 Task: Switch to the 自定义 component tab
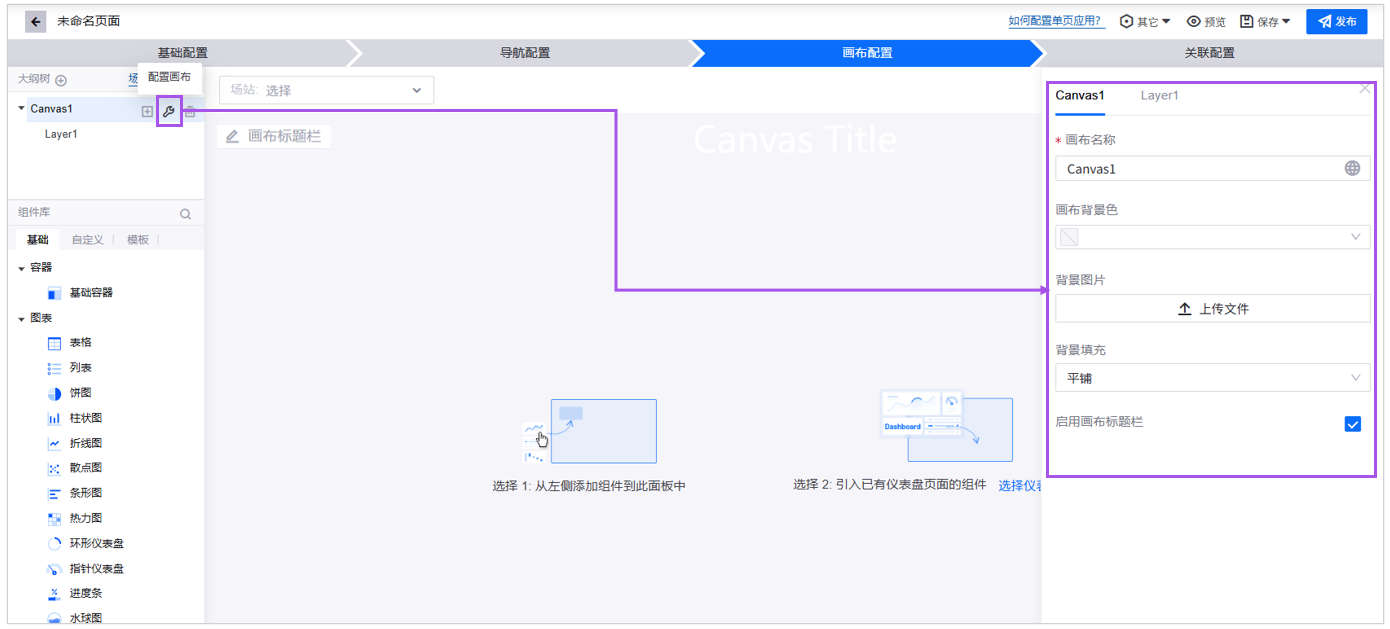pyautogui.click(x=89, y=239)
